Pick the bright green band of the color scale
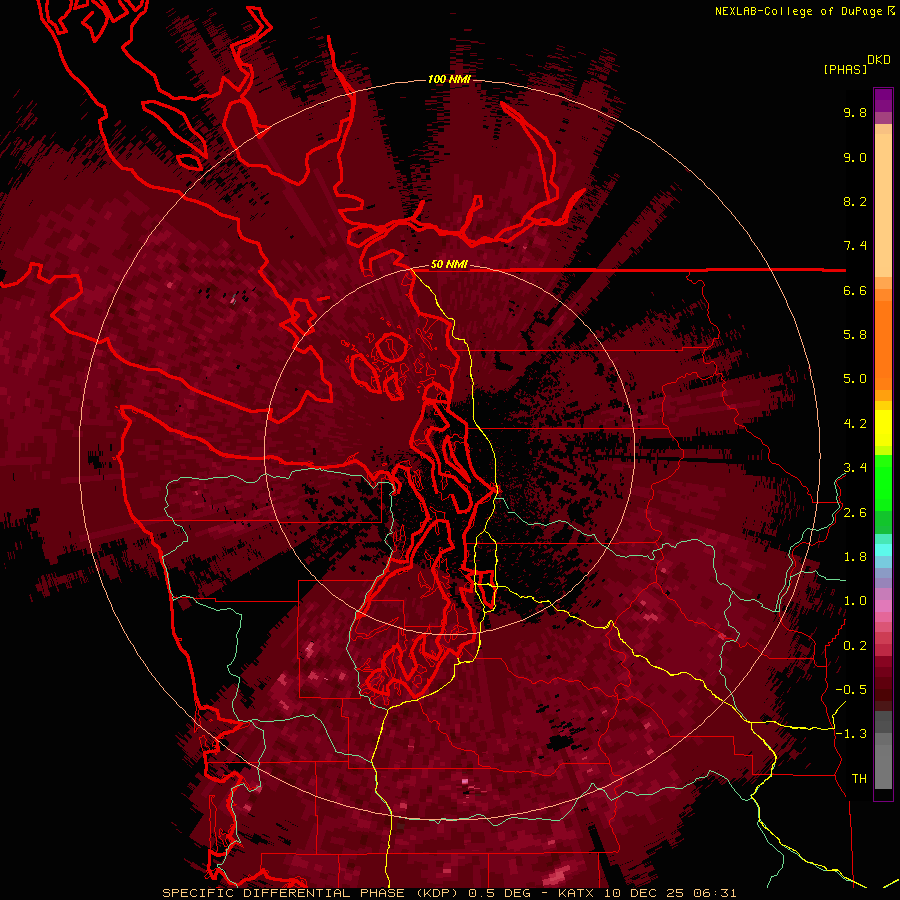The width and height of the screenshot is (900, 900). pos(883,484)
